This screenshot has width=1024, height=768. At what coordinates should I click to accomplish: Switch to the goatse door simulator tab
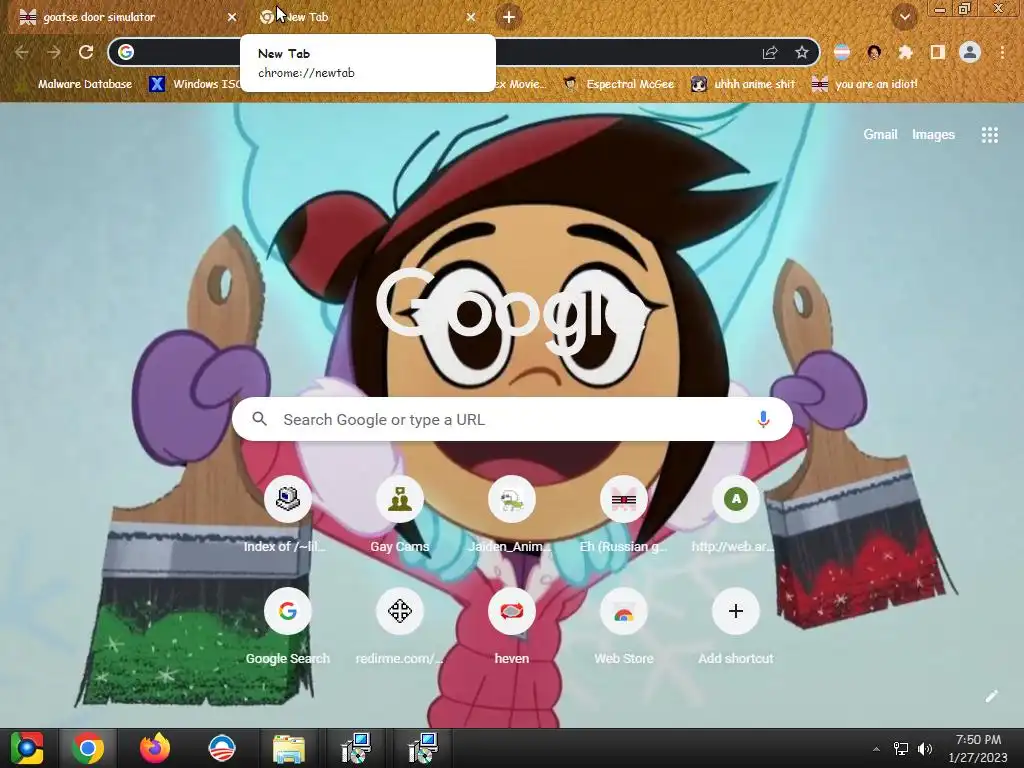(x=128, y=17)
